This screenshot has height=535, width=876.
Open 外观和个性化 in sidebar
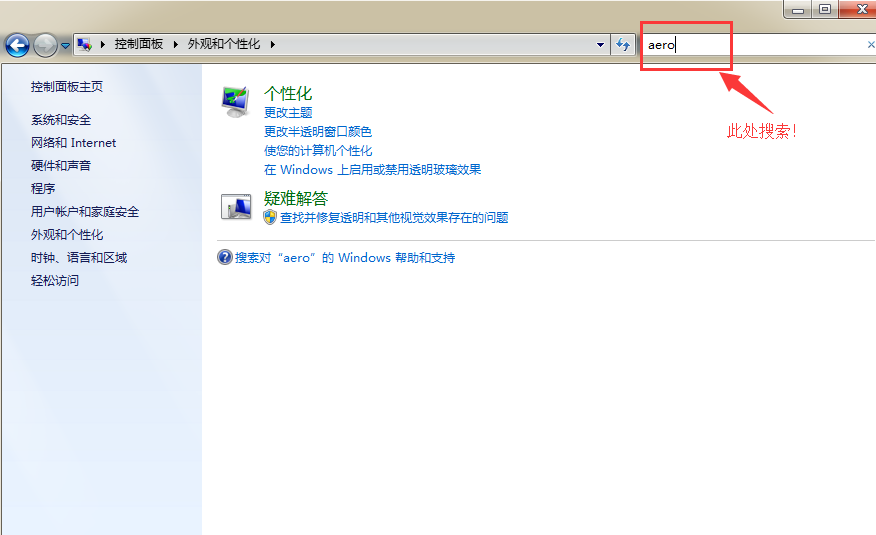click(x=67, y=235)
